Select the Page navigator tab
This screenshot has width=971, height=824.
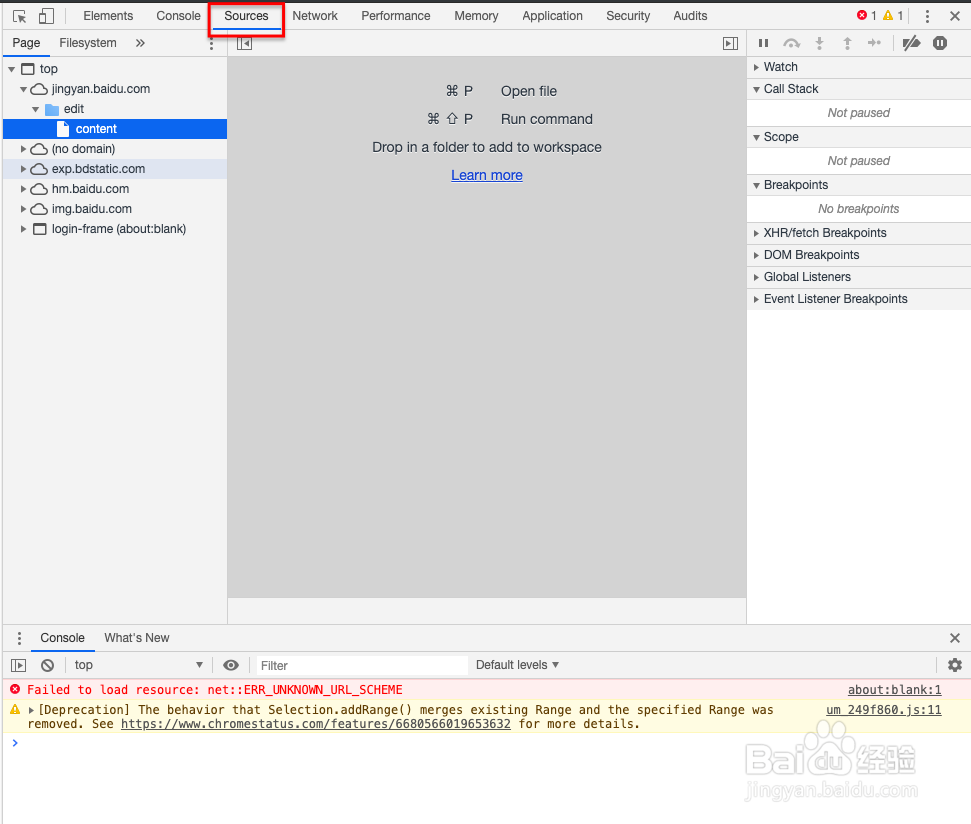click(26, 43)
